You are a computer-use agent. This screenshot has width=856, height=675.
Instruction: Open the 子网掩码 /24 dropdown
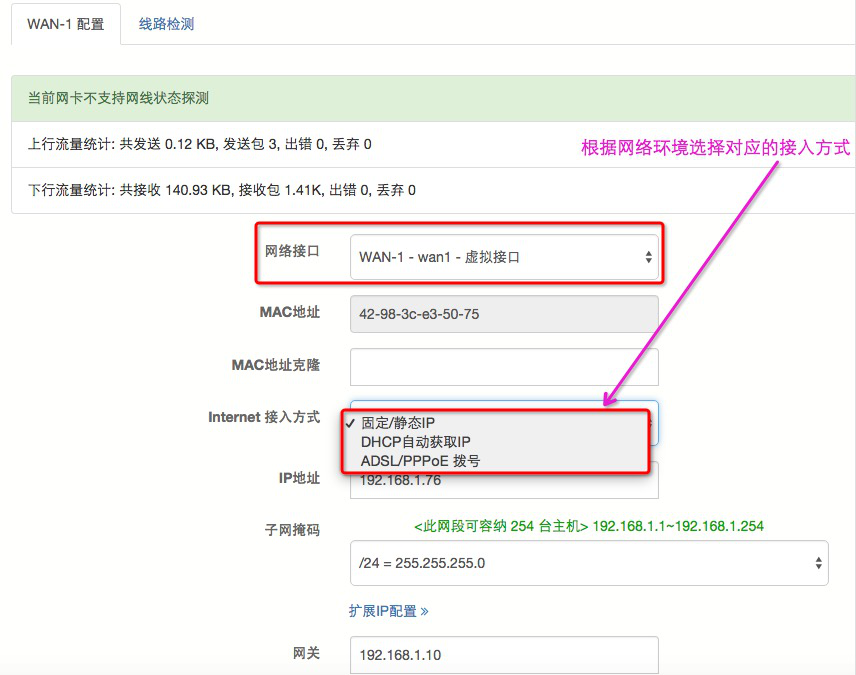[588, 563]
